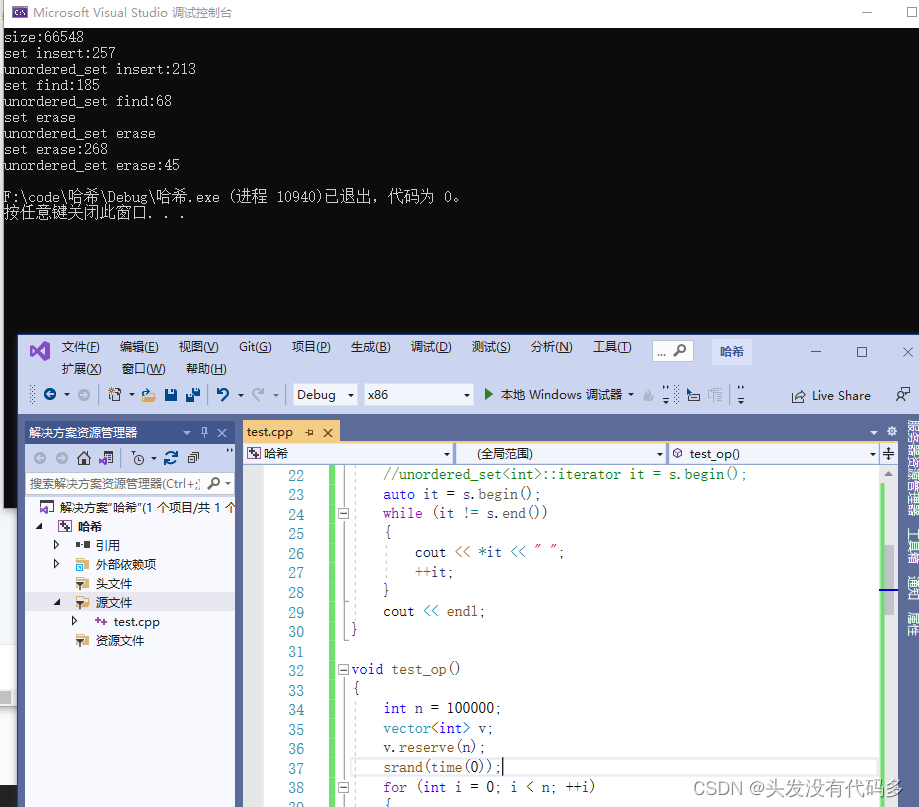Click the pending changes clock filter icon
The image size is (919, 807).
138,458
